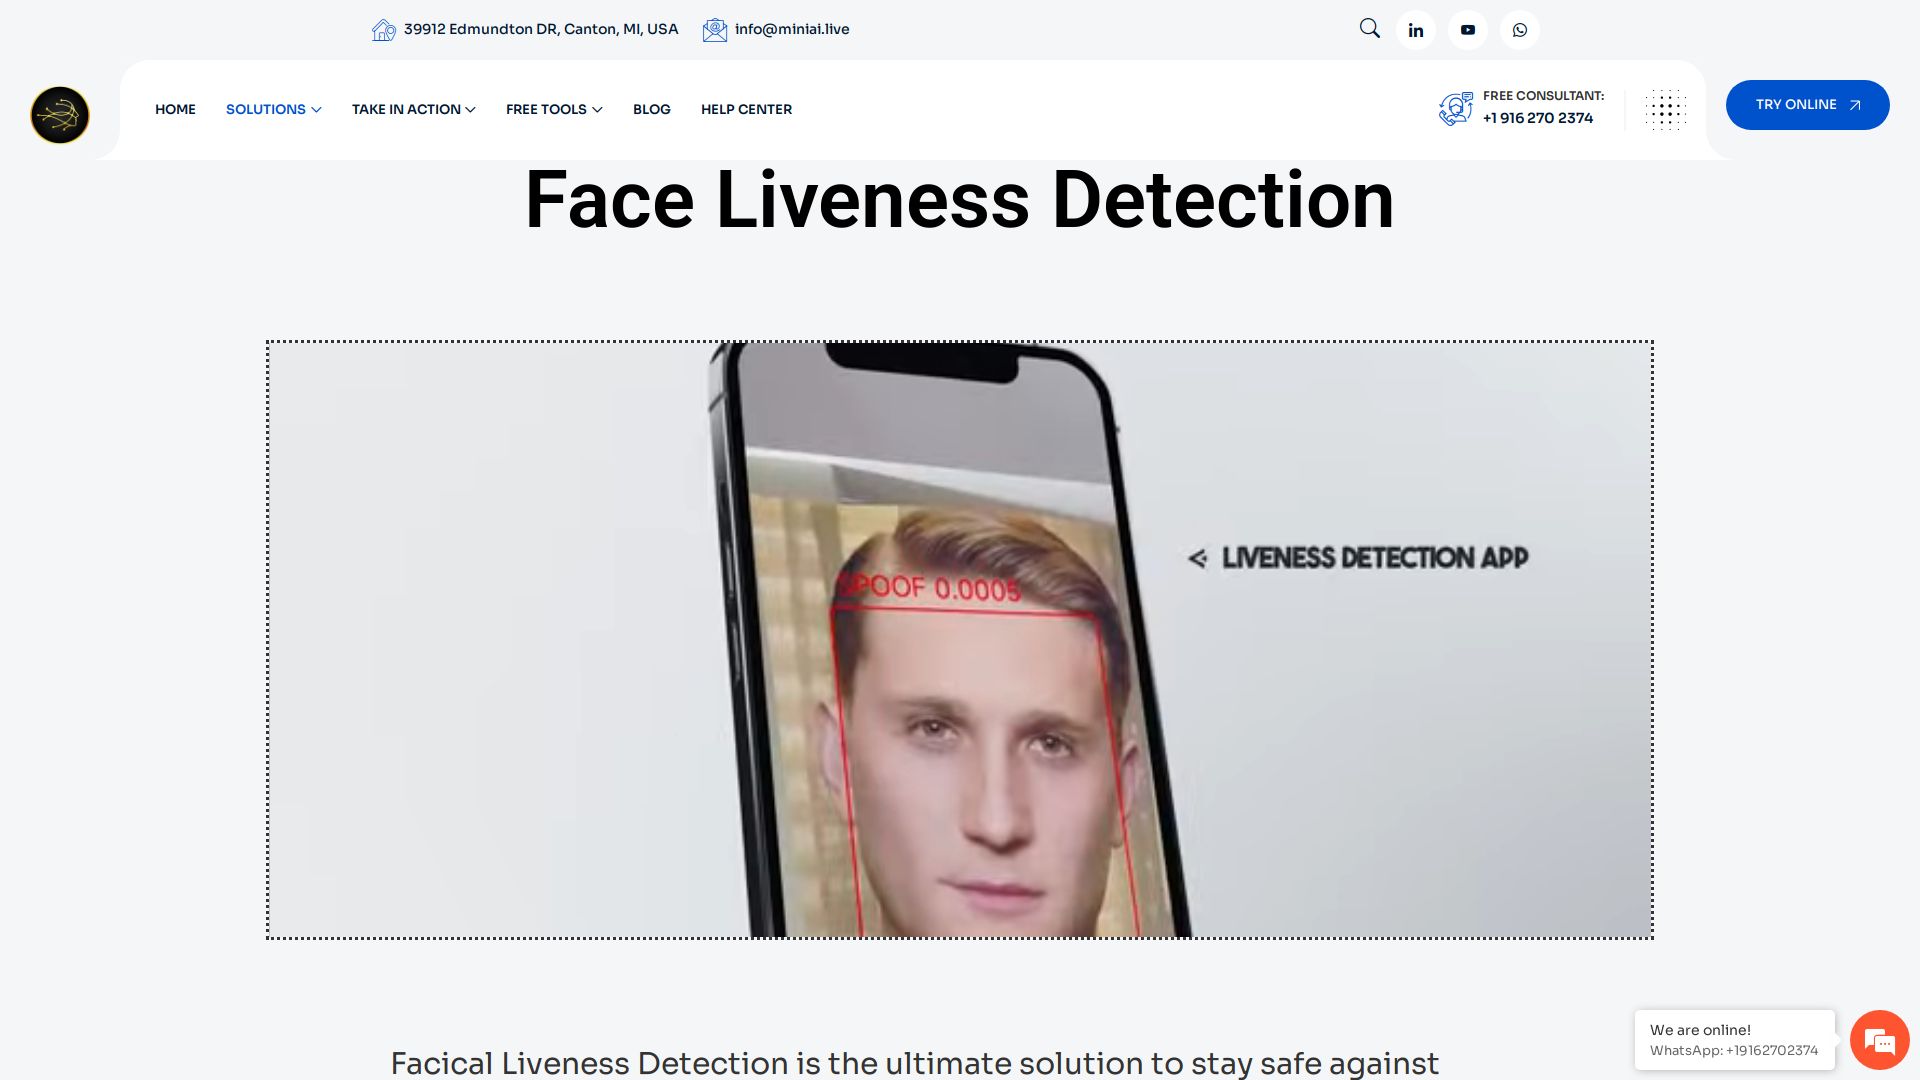Open the WhatsApp social icon
Image resolution: width=1920 pixels, height=1080 pixels.
[x=1519, y=30]
